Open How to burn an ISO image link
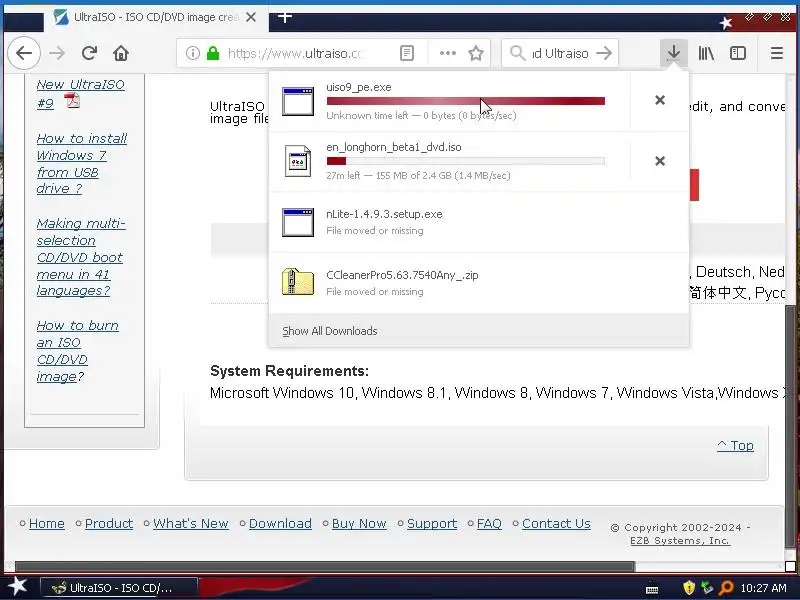Screen dimensions: 800x600 pos(77,351)
